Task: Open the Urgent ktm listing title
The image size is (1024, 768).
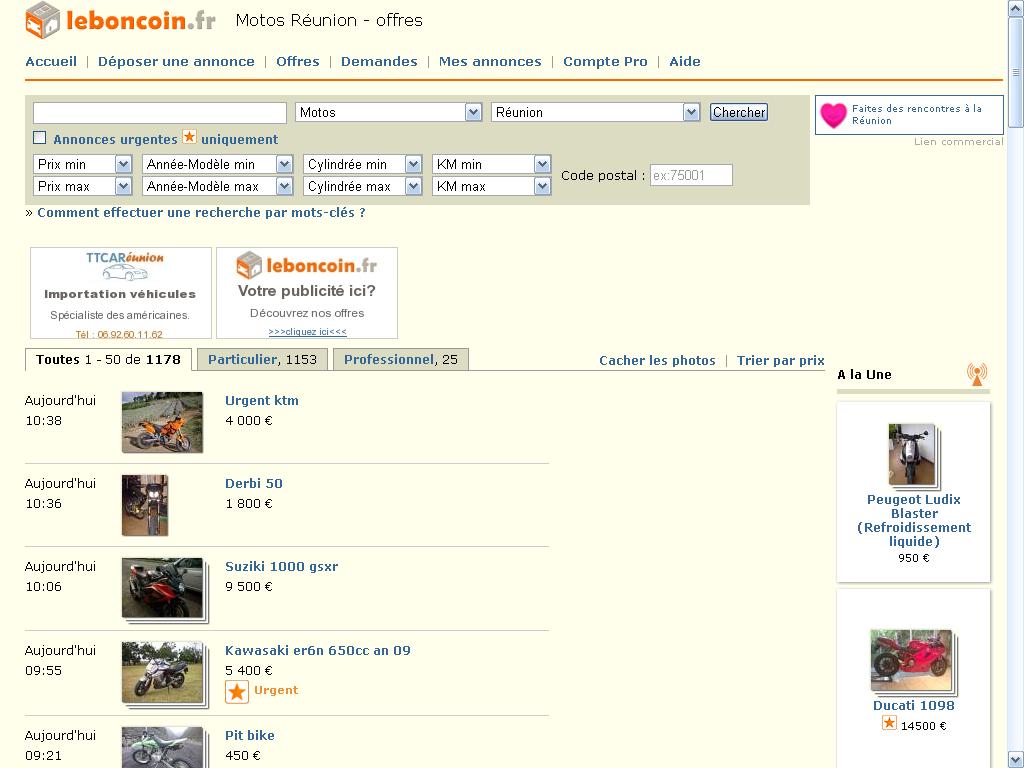Action: coord(262,401)
